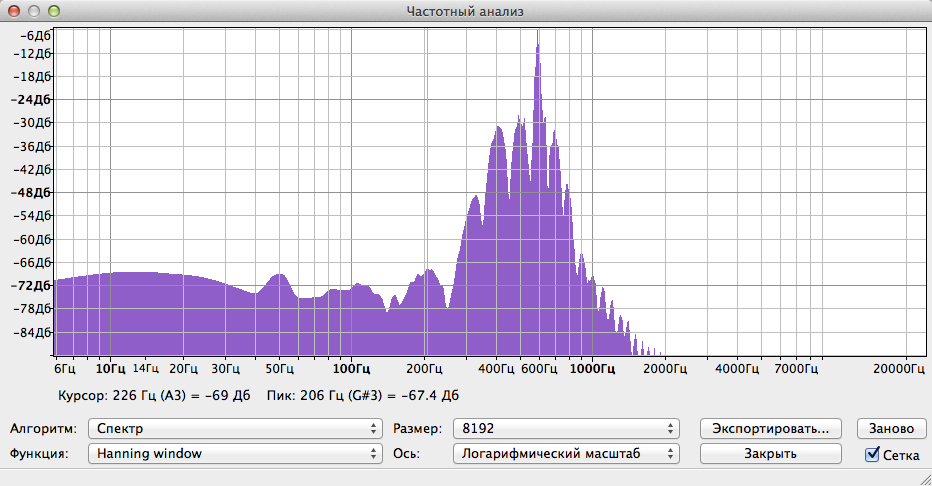Click the 10Гц axis label
The height and width of the screenshot is (486, 932).
(111, 369)
